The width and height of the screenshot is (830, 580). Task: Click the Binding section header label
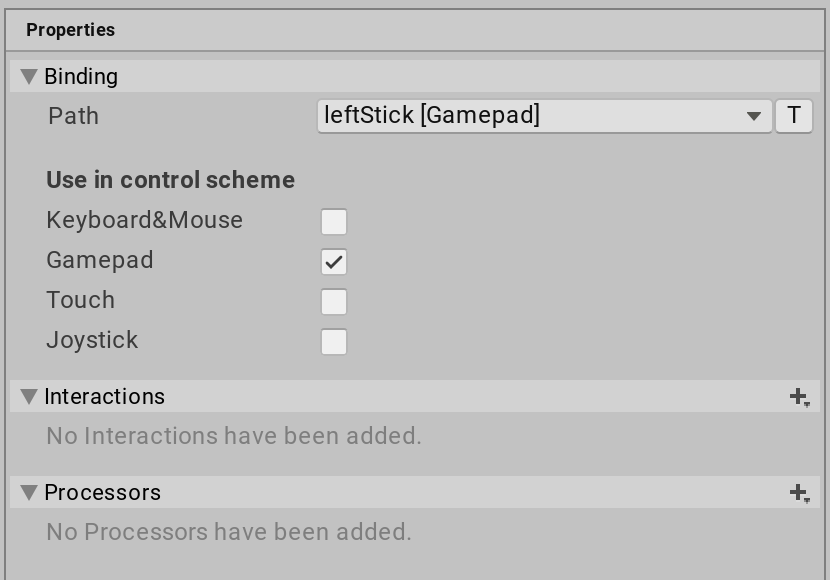81,77
